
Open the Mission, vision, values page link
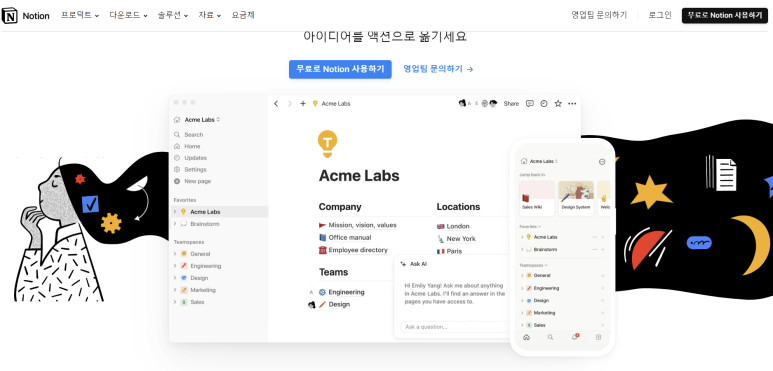(362, 225)
